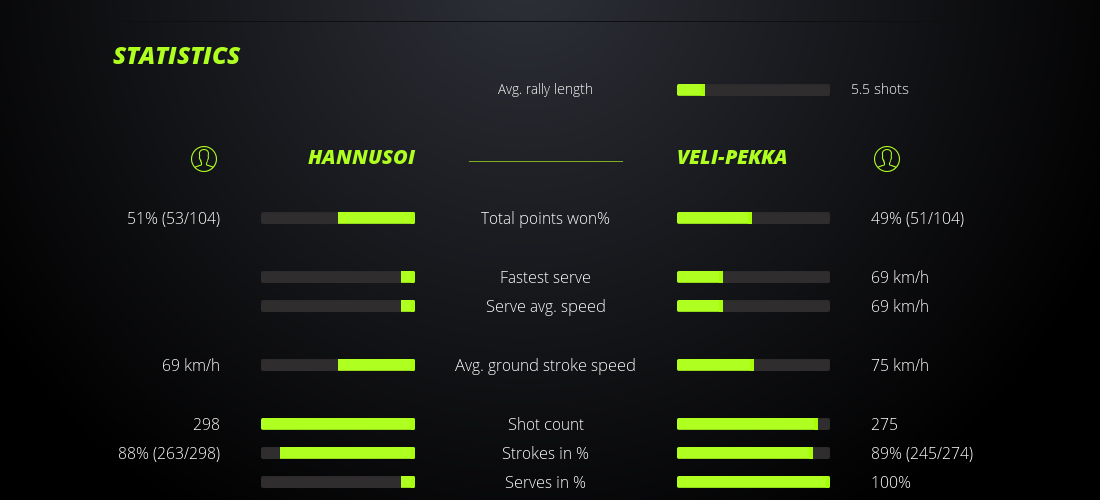The height and width of the screenshot is (500, 1100).
Task: Click the STATISTICS heading
Action: tap(176, 56)
